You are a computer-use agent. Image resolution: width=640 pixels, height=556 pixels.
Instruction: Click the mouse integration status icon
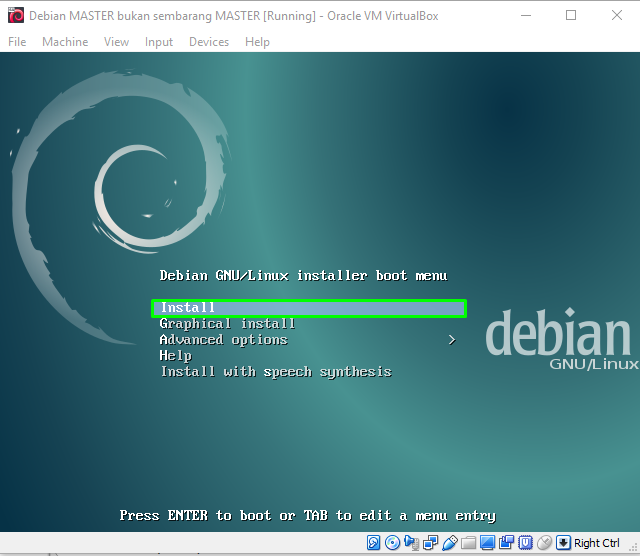coord(544,543)
